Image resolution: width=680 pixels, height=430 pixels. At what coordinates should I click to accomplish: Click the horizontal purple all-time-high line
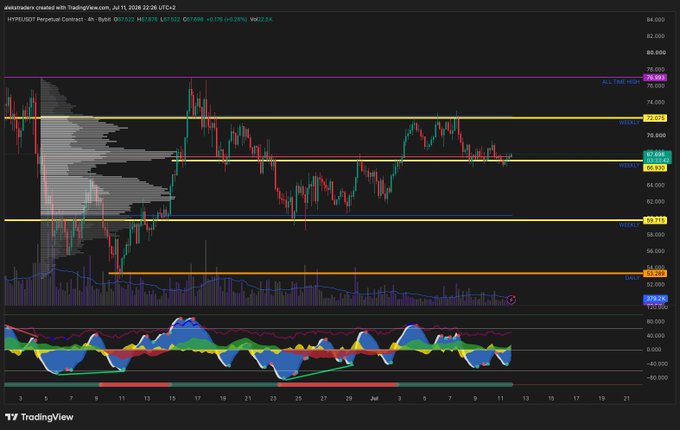click(323, 78)
